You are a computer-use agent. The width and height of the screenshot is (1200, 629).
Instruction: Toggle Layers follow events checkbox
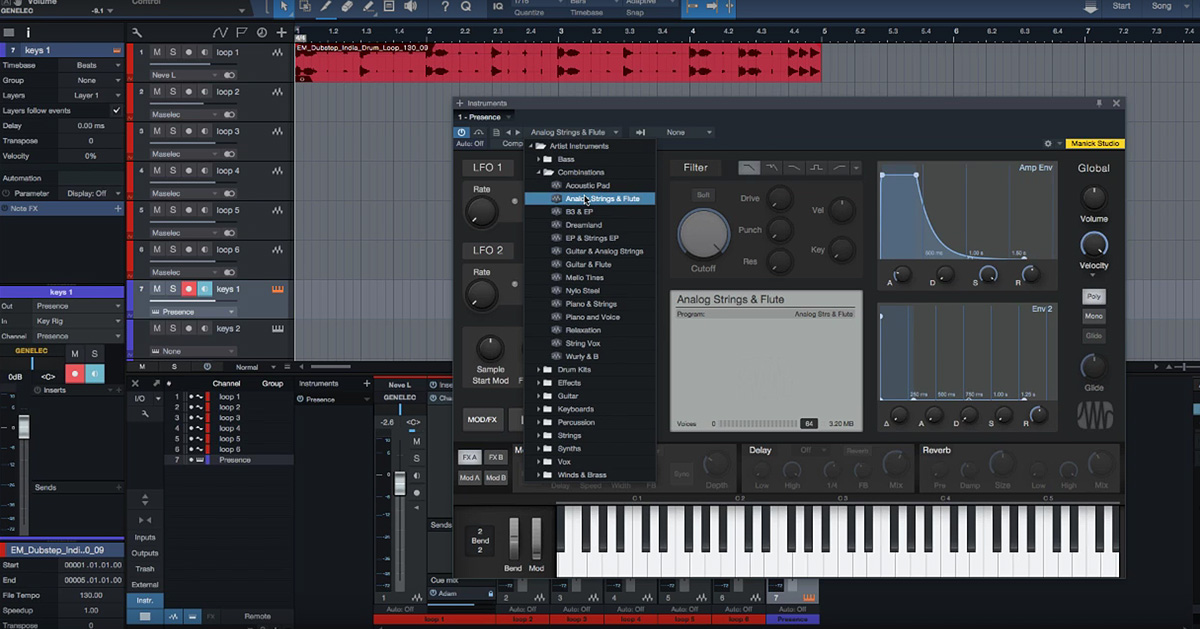(116, 110)
